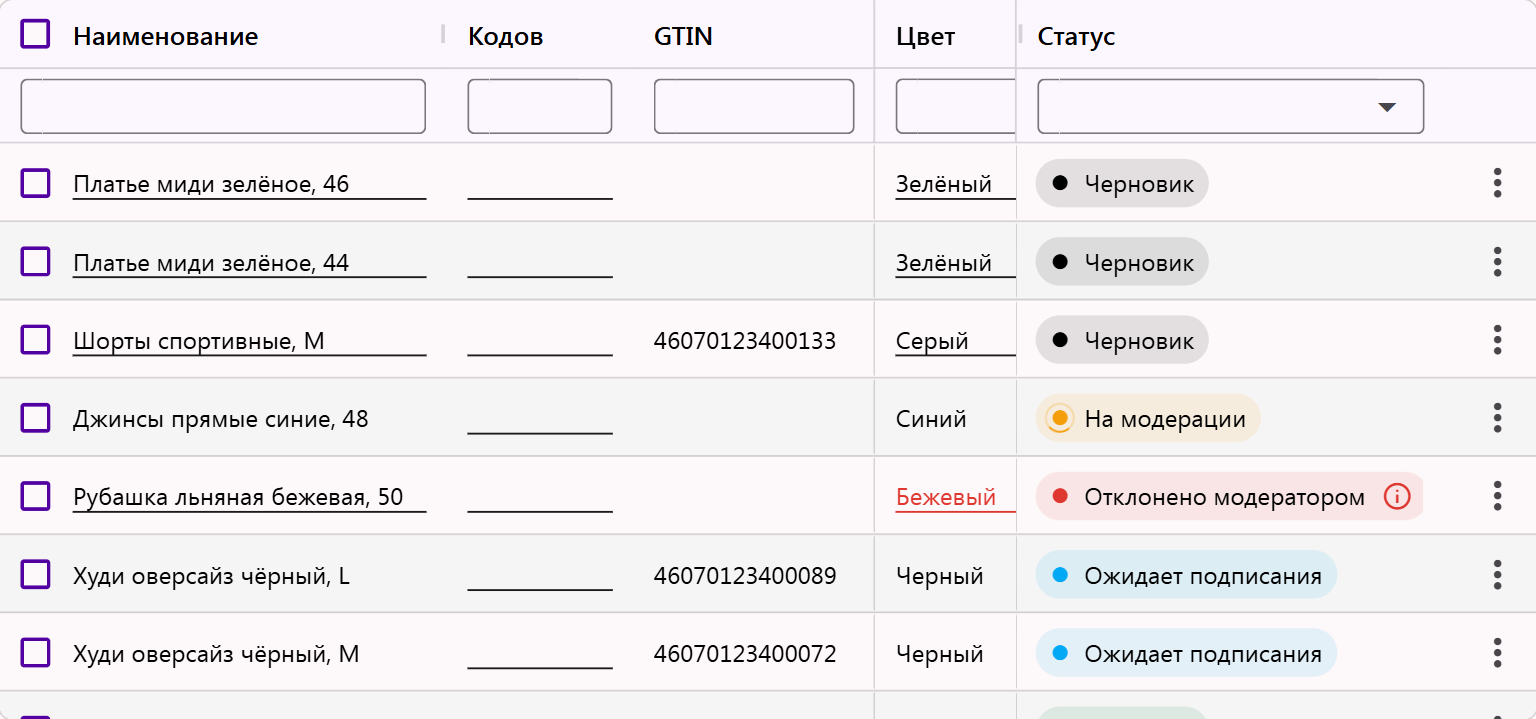Click the GTIN value 46070123400133

(745, 341)
